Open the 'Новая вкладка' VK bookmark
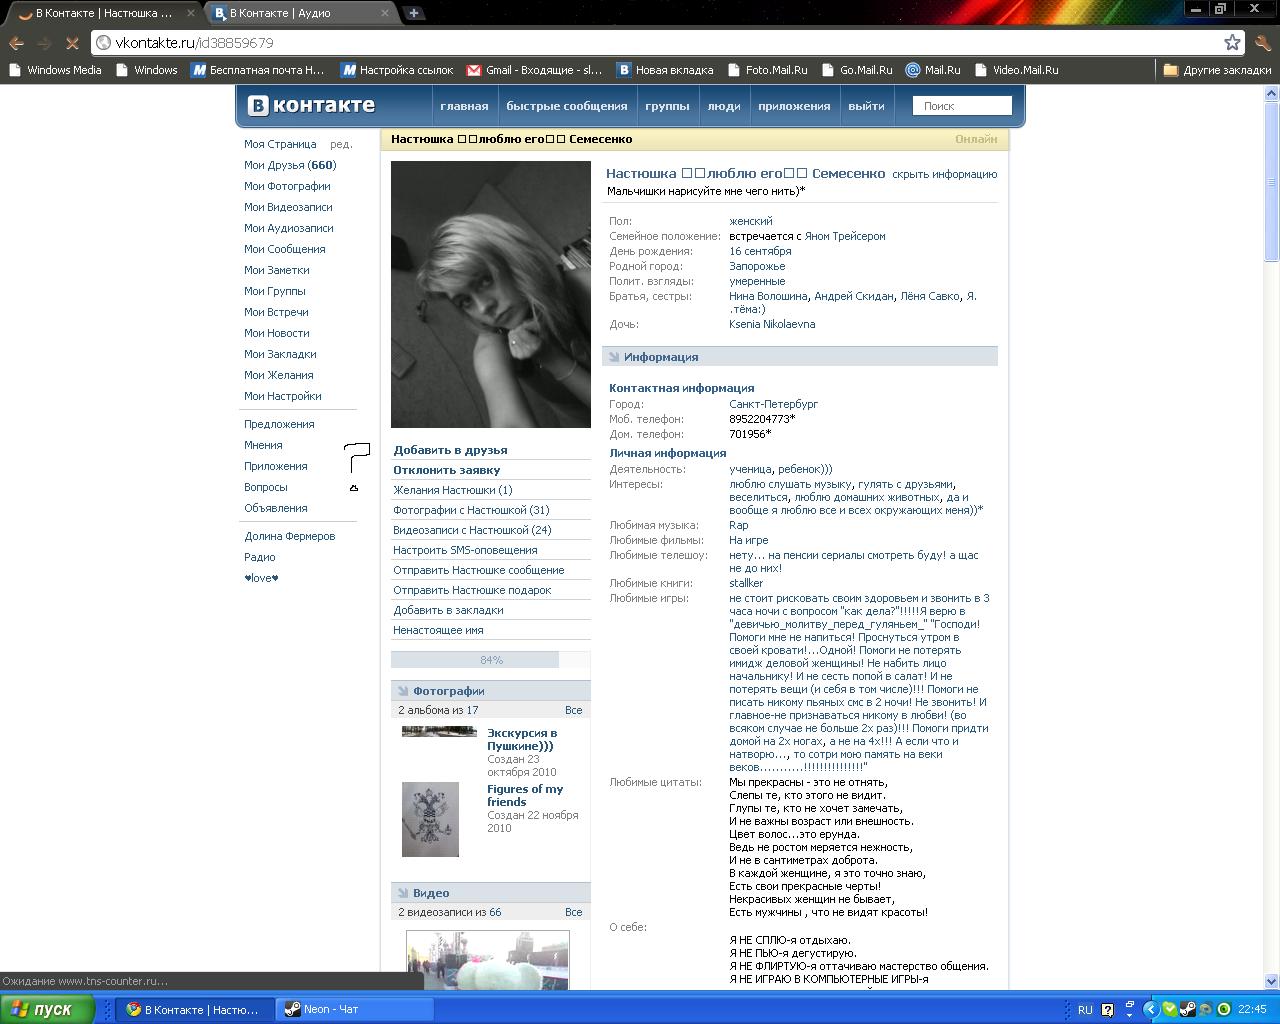Screen dimensions: 1280x1024 point(665,70)
